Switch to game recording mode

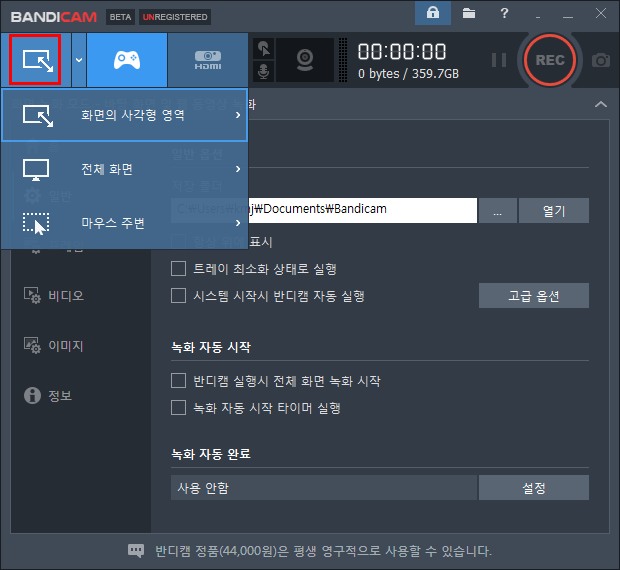tap(127, 60)
